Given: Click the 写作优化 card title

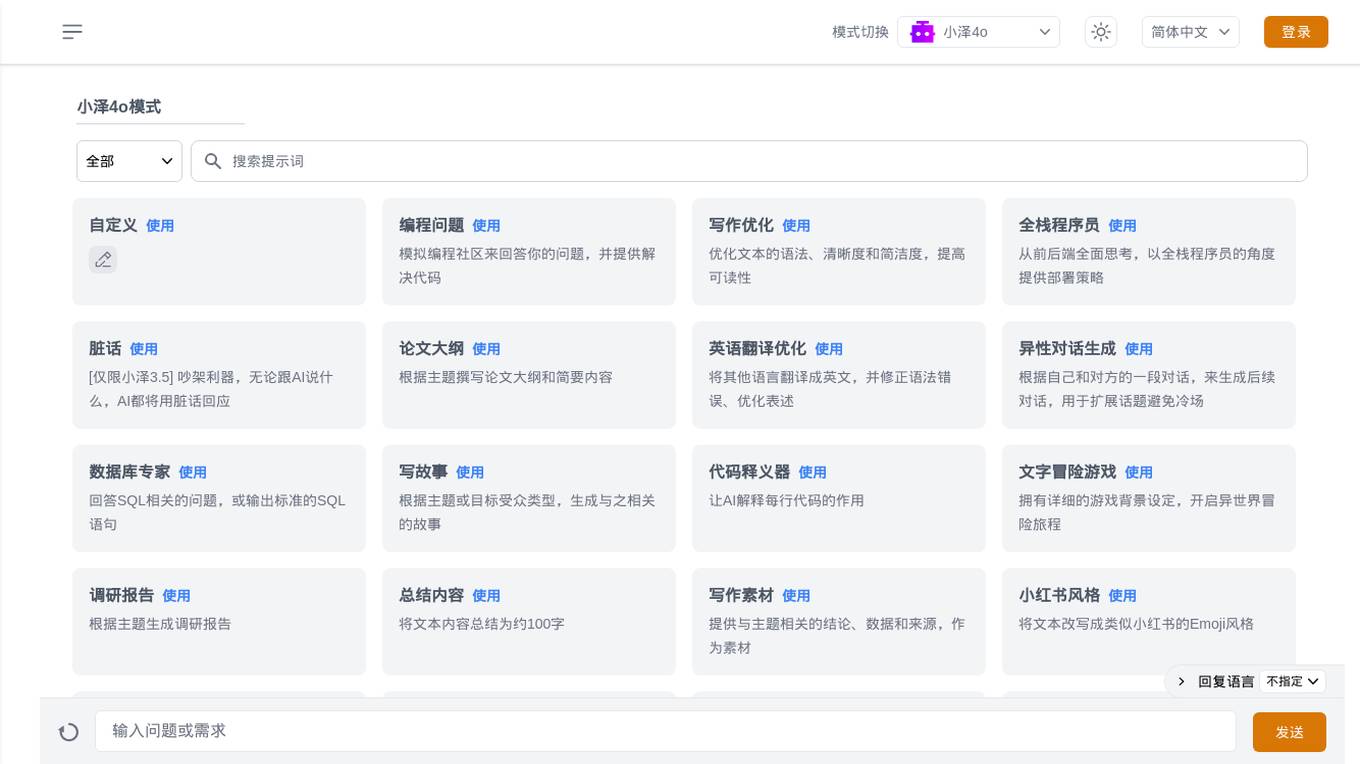Looking at the screenshot, I should click(x=741, y=225).
